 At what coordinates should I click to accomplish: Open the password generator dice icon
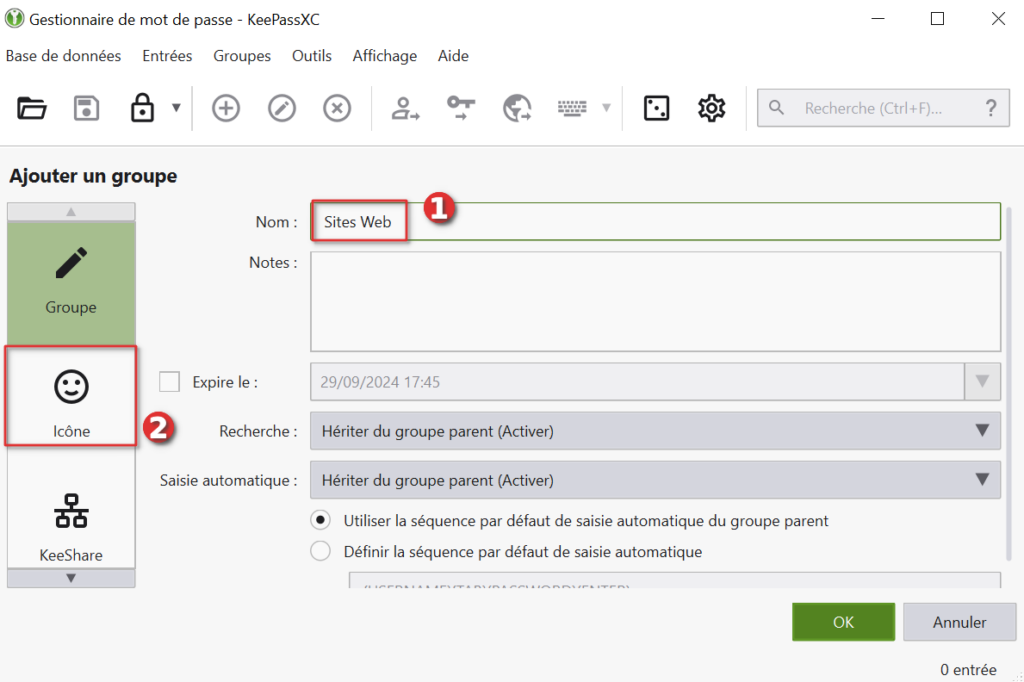(656, 108)
